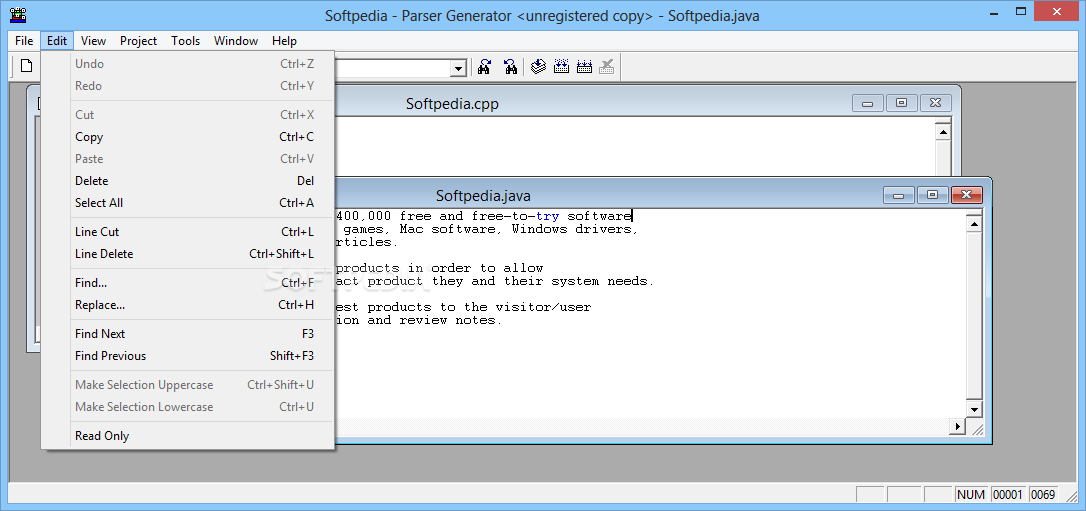Screen dimensions: 1086x511
Task: Click the line number 00001 in status bar
Action: click(x=1008, y=494)
